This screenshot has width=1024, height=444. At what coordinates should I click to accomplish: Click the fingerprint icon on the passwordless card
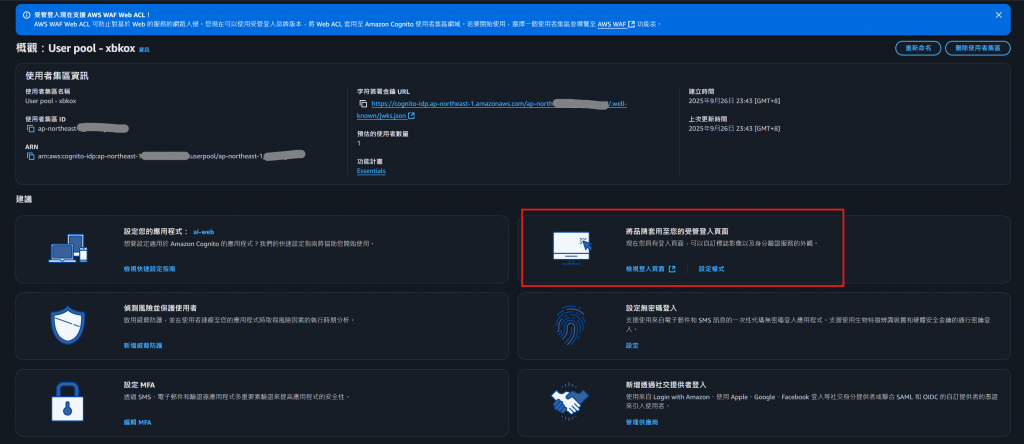click(x=570, y=325)
